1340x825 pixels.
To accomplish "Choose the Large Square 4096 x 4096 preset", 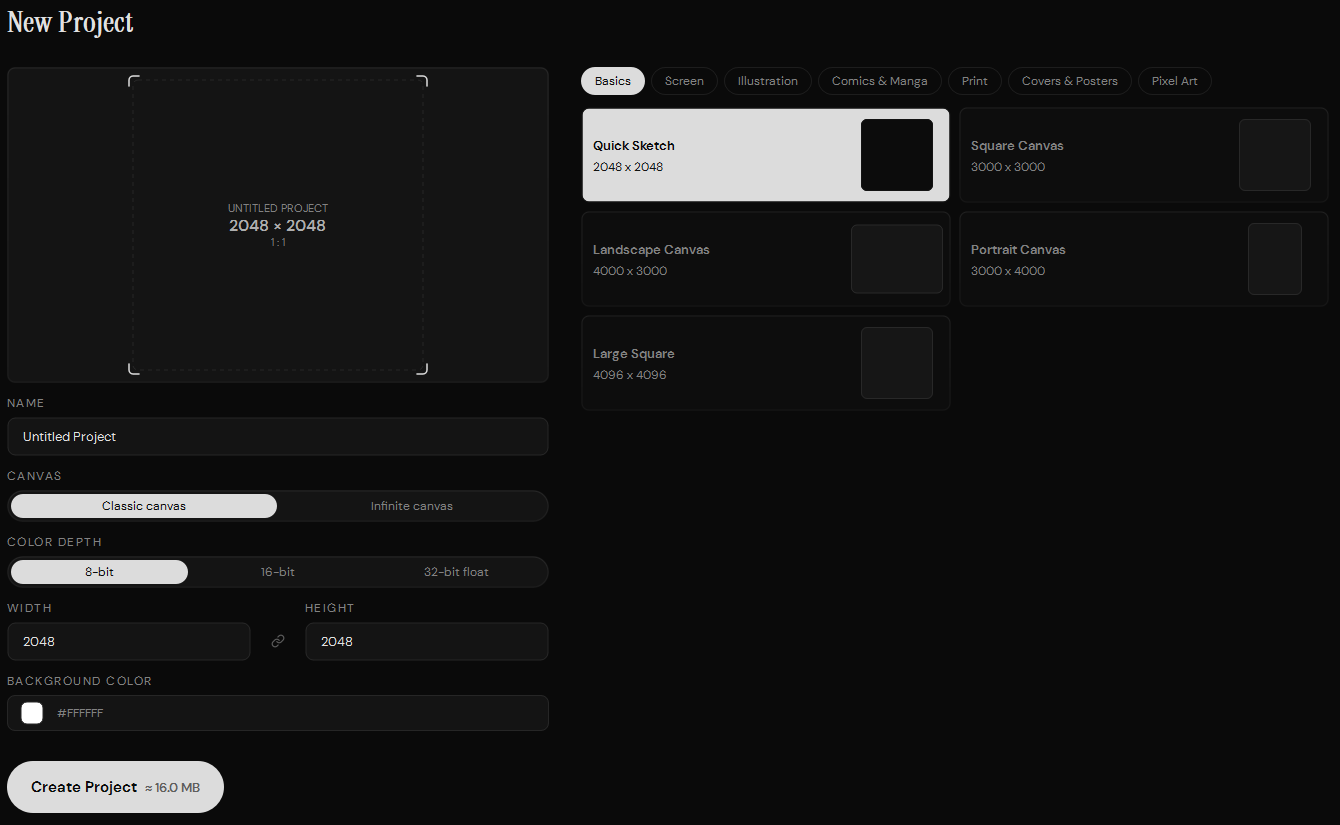I will (x=766, y=363).
